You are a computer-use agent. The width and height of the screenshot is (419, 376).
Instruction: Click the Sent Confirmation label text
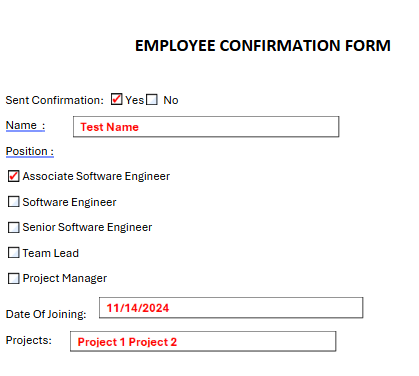coord(55,100)
